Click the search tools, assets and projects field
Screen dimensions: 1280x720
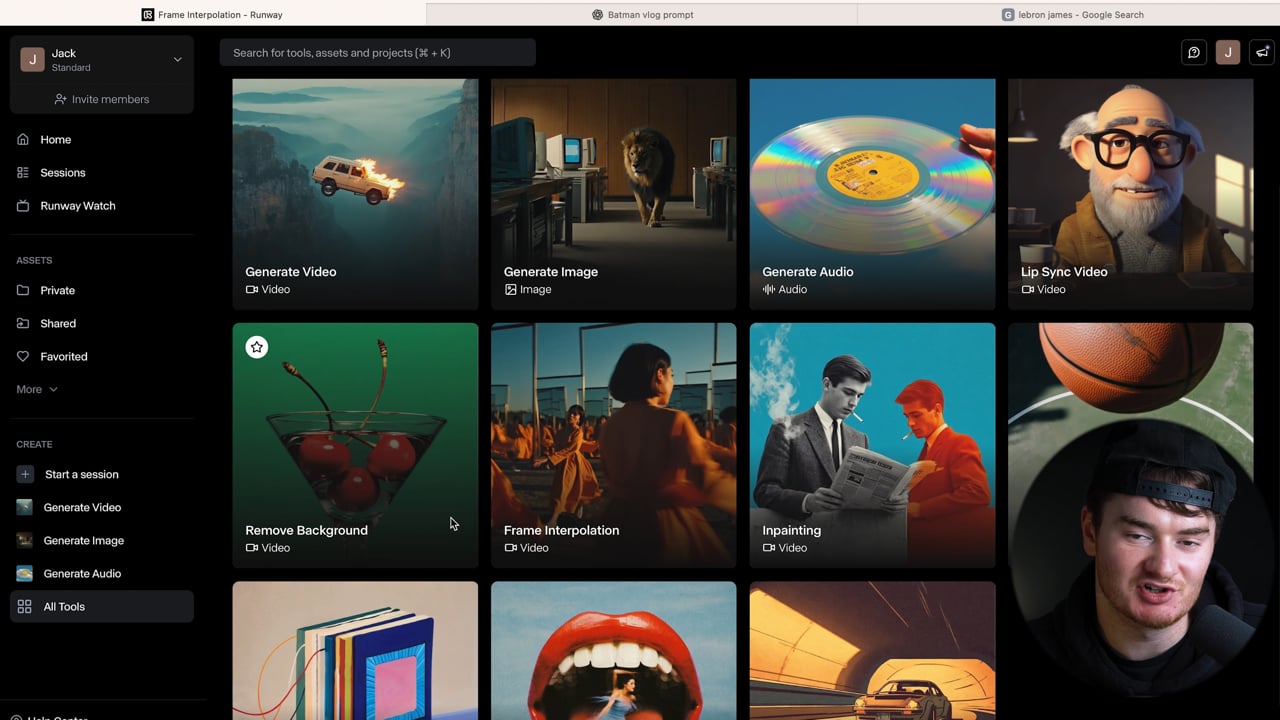pos(378,53)
